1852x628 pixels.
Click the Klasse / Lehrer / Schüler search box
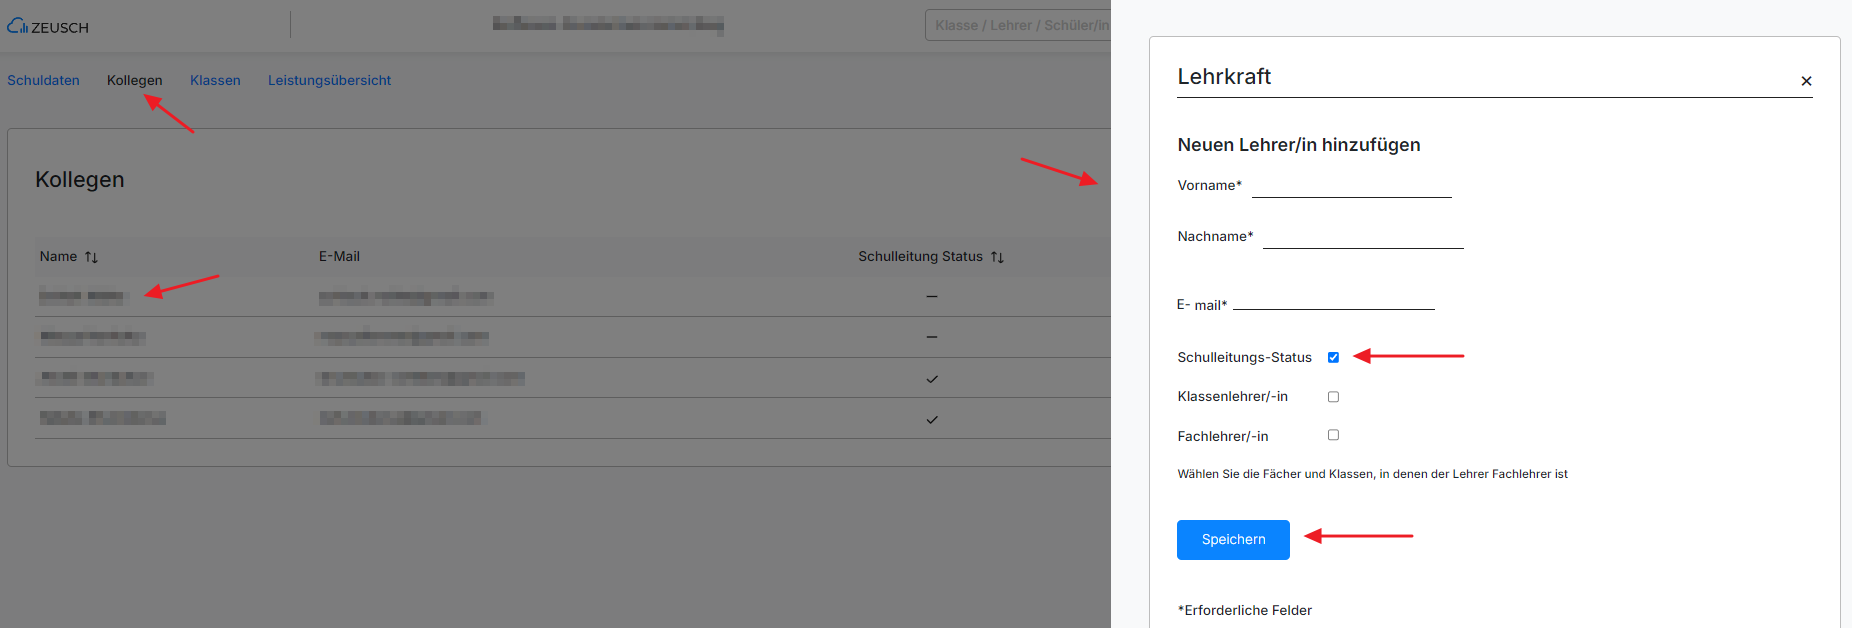1018,25
